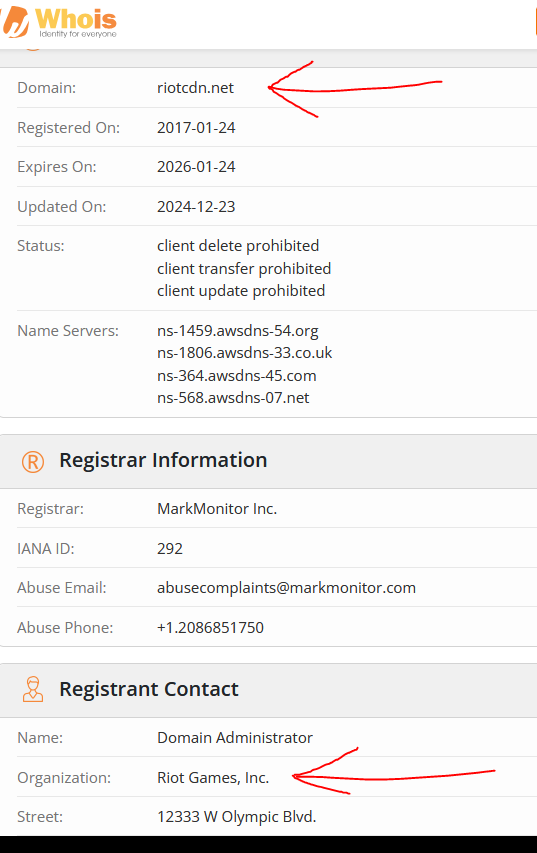The height and width of the screenshot is (853, 537).
Task: Click abusecomplaints@markmonitor.com email
Action: click(x=286, y=588)
